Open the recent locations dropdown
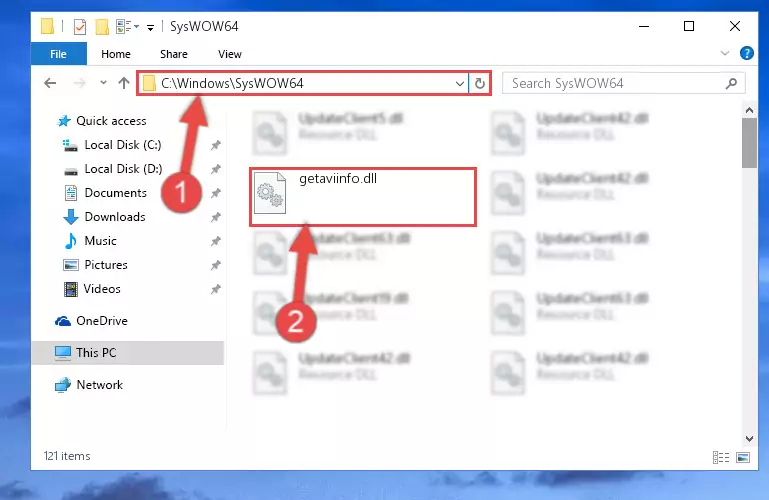This screenshot has width=769, height=500. tap(103, 83)
